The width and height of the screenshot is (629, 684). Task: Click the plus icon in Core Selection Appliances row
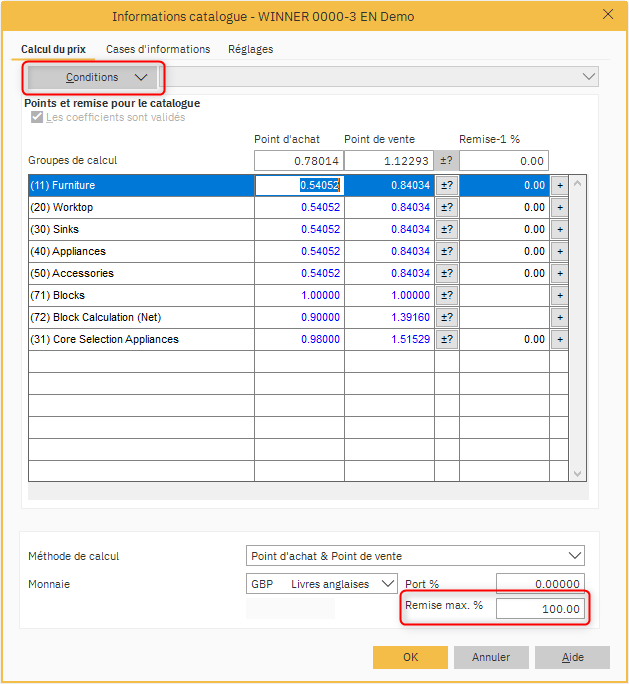[559, 339]
